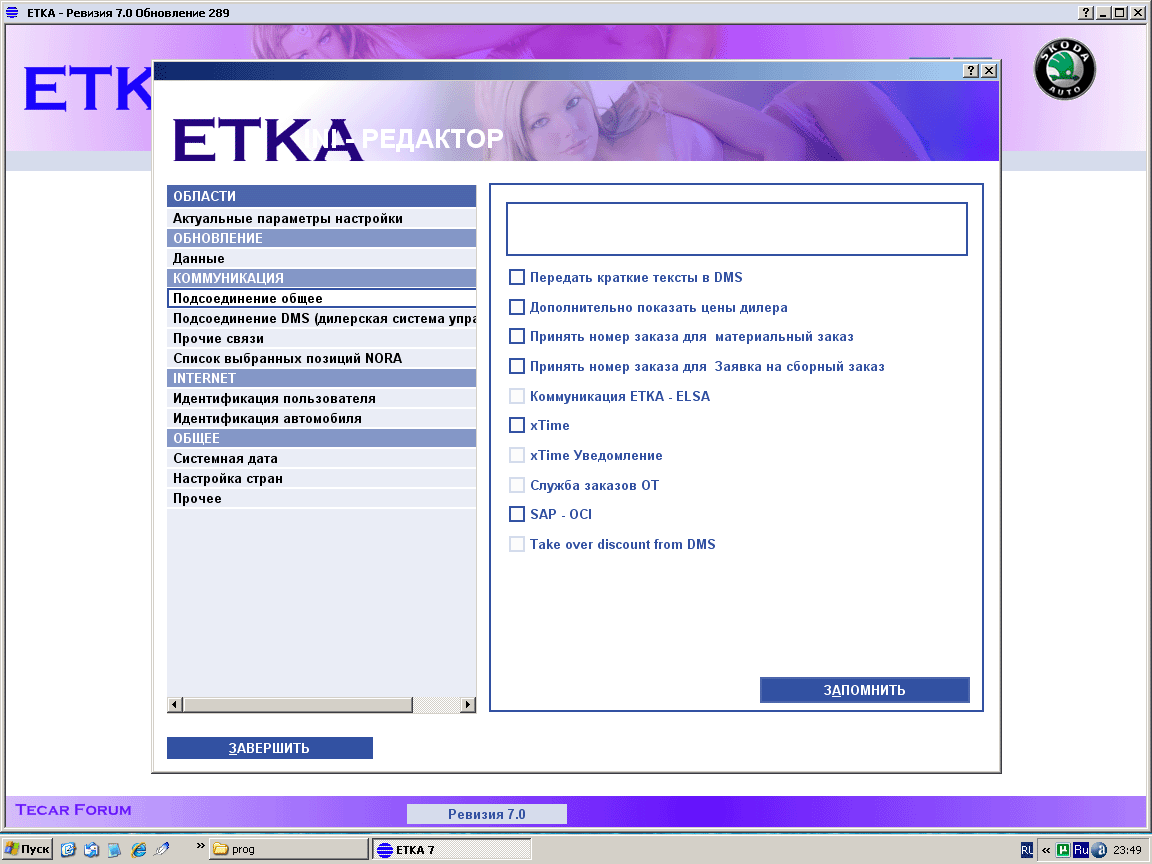Expand quick launch overflow chevron
Screen dimensions: 1152x864
(201, 846)
